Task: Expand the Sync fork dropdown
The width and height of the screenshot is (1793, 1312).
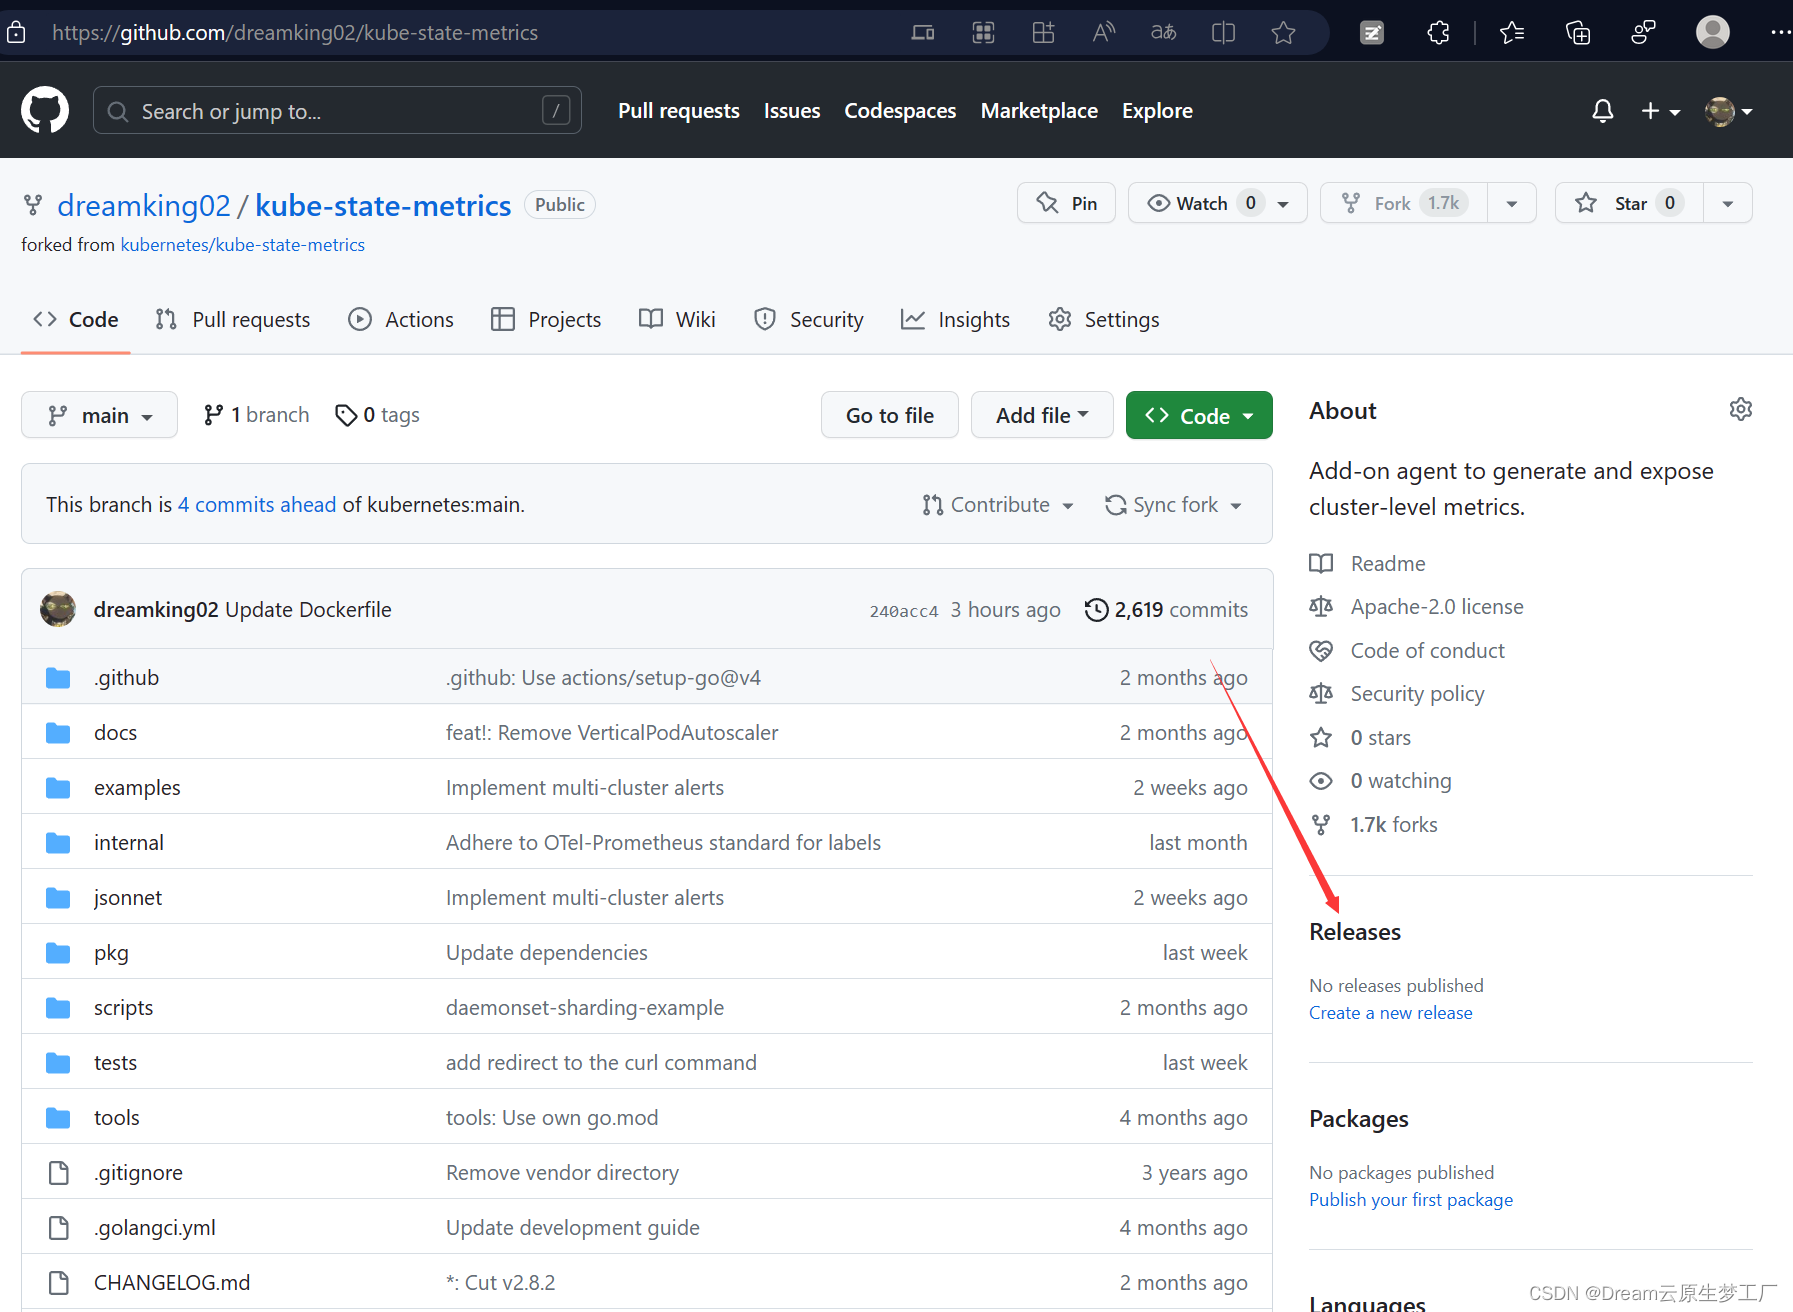Action: pyautogui.click(x=1173, y=505)
